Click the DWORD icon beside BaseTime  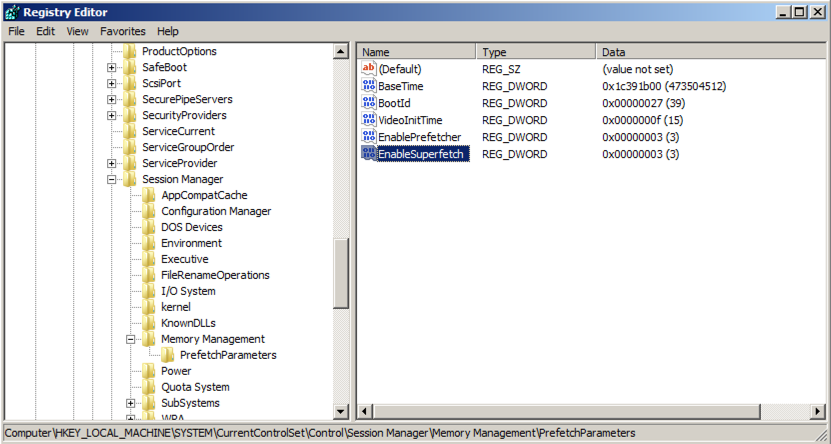[x=368, y=85]
